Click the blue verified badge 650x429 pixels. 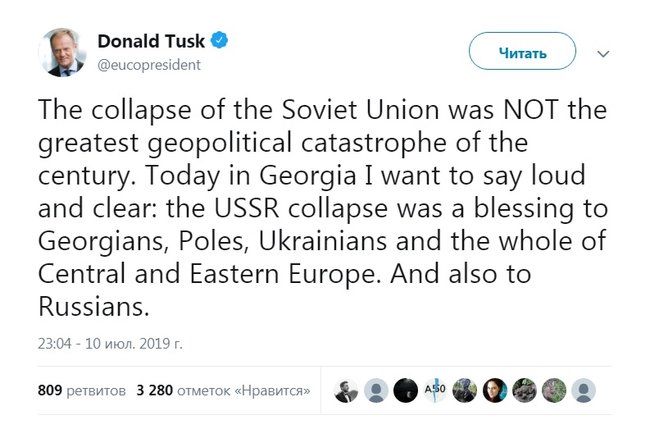(217, 41)
